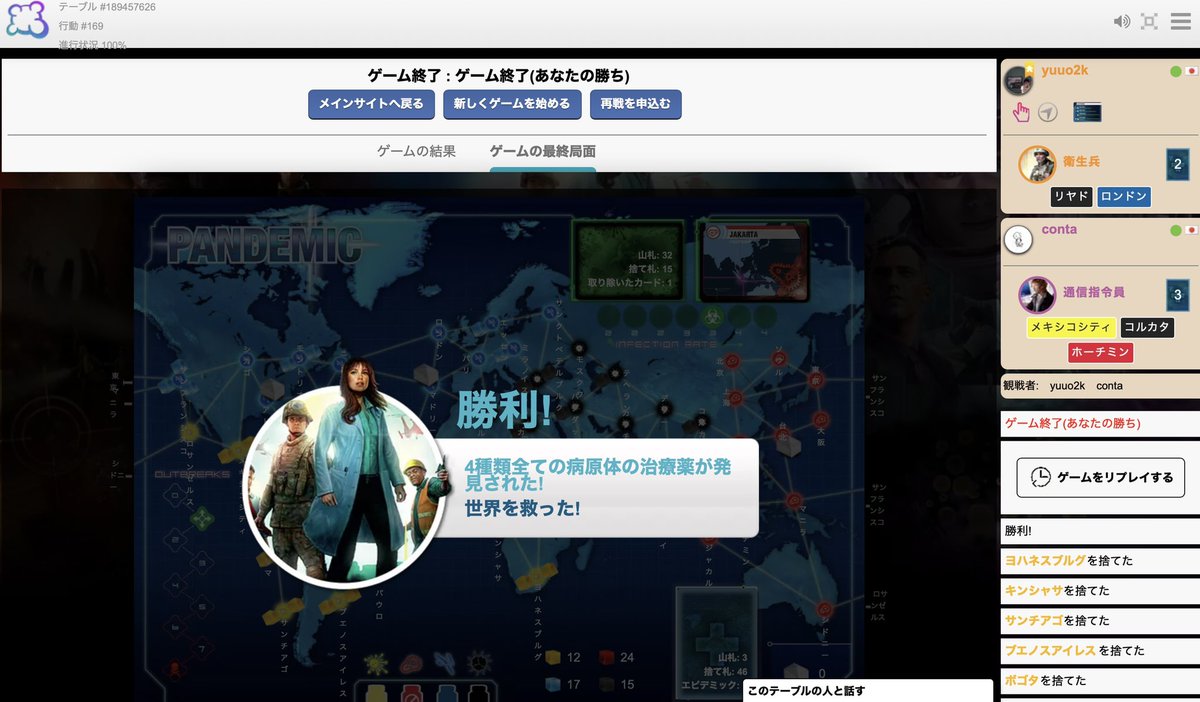Click the biohazard infection rate marker
The width and height of the screenshot is (1200, 702).
[x=714, y=318]
